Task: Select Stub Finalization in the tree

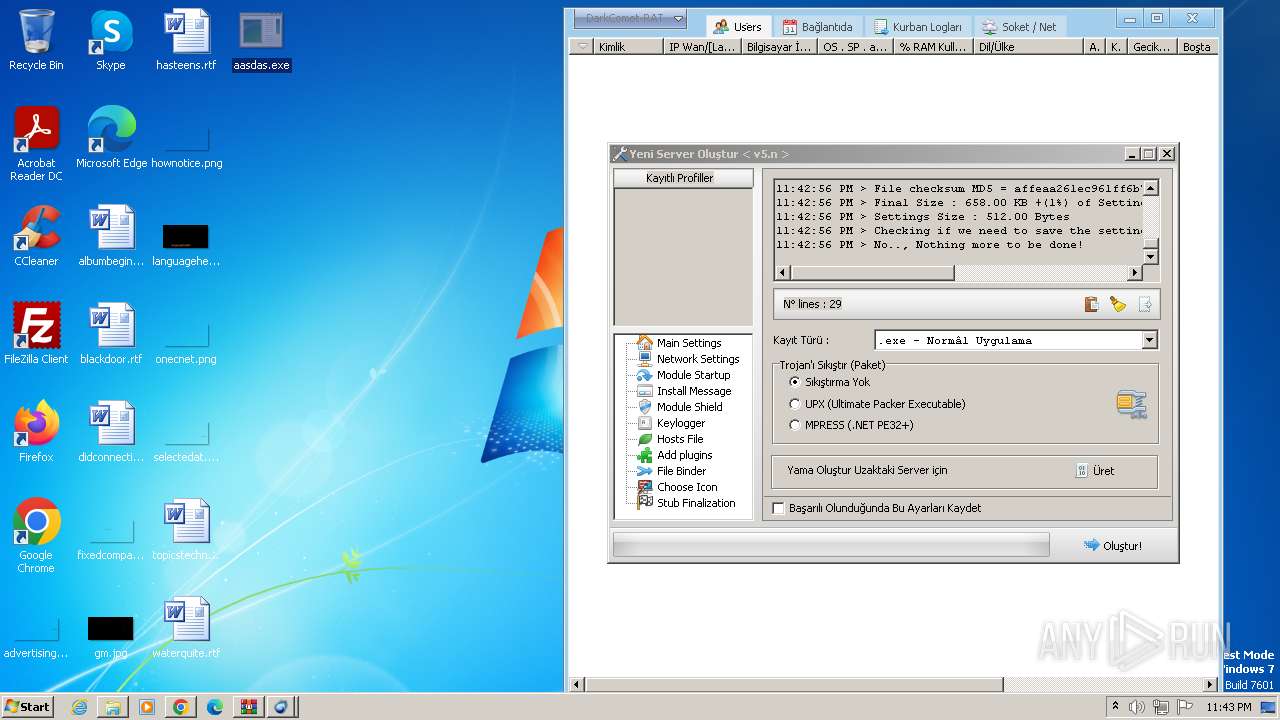Action: [x=696, y=503]
